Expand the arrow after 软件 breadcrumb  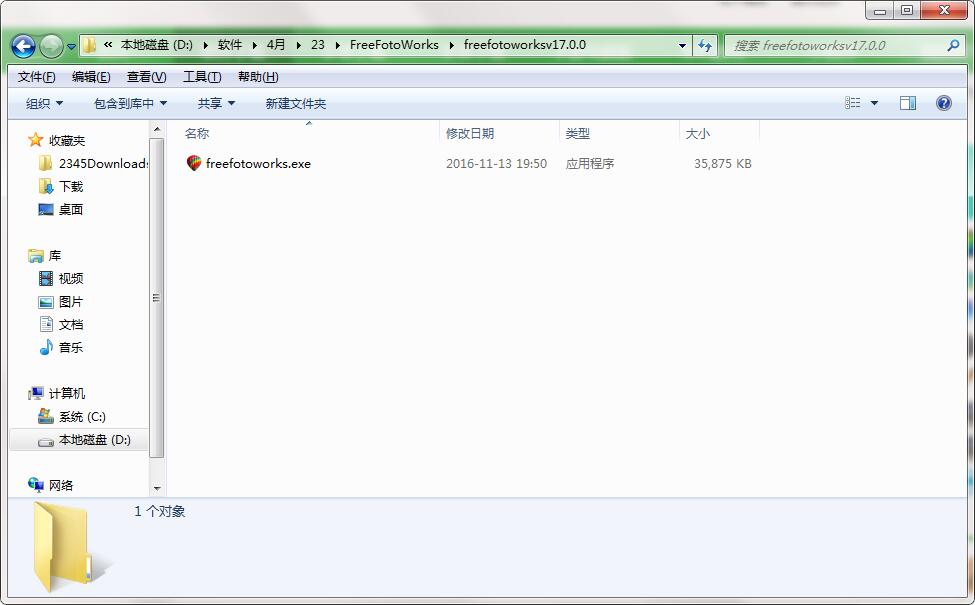254,45
